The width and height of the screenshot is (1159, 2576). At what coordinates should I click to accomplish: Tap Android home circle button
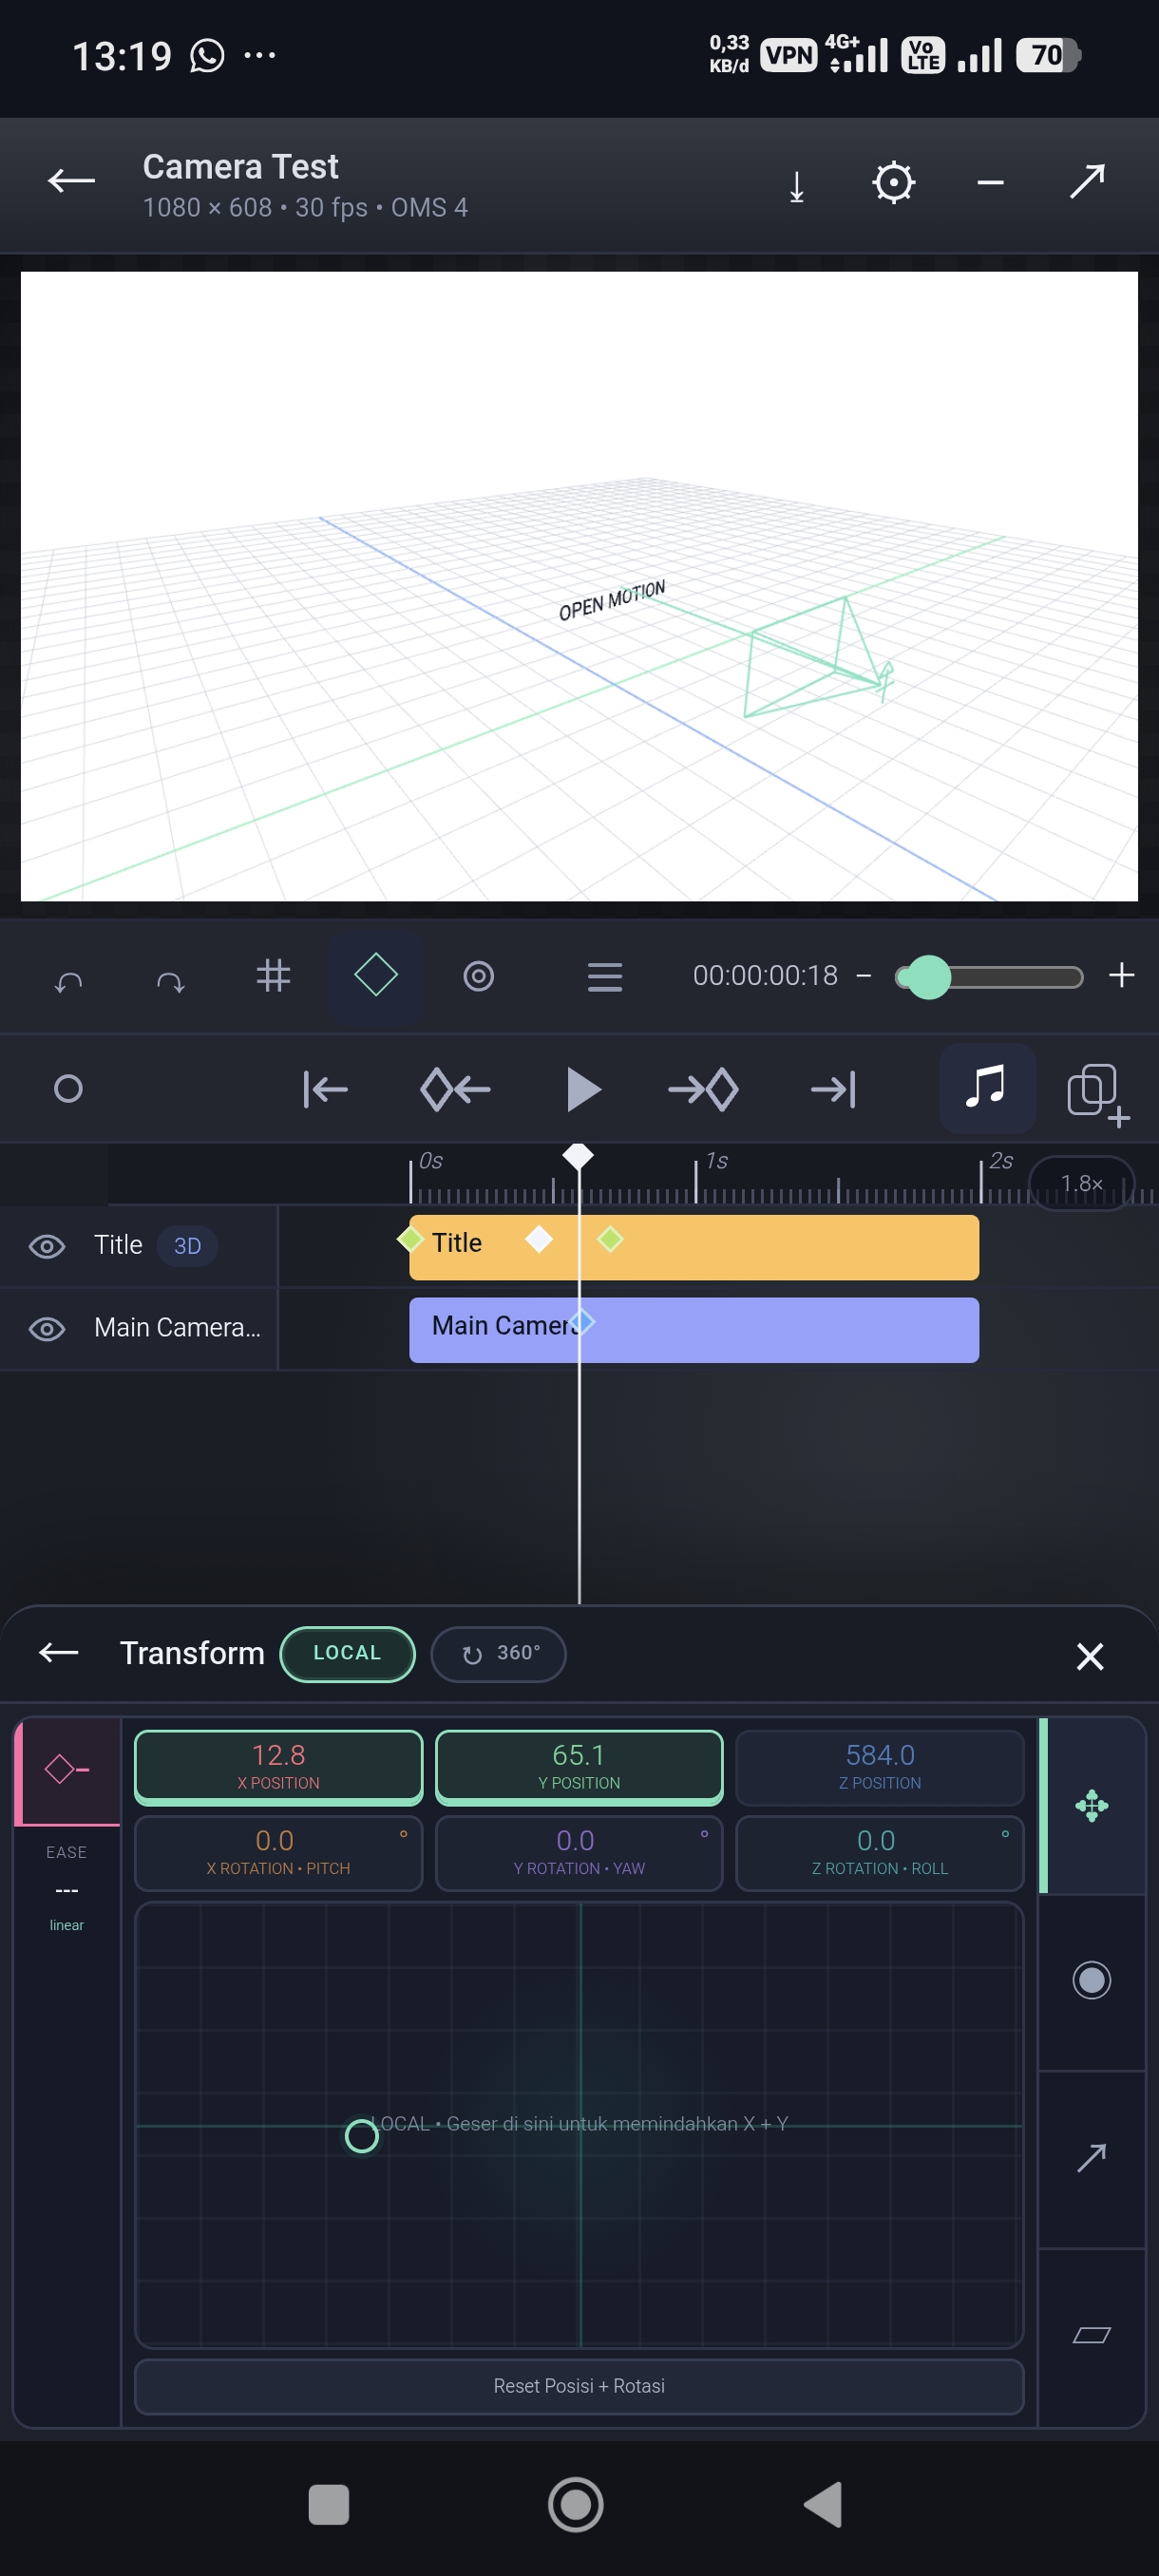pyautogui.click(x=576, y=2505)
